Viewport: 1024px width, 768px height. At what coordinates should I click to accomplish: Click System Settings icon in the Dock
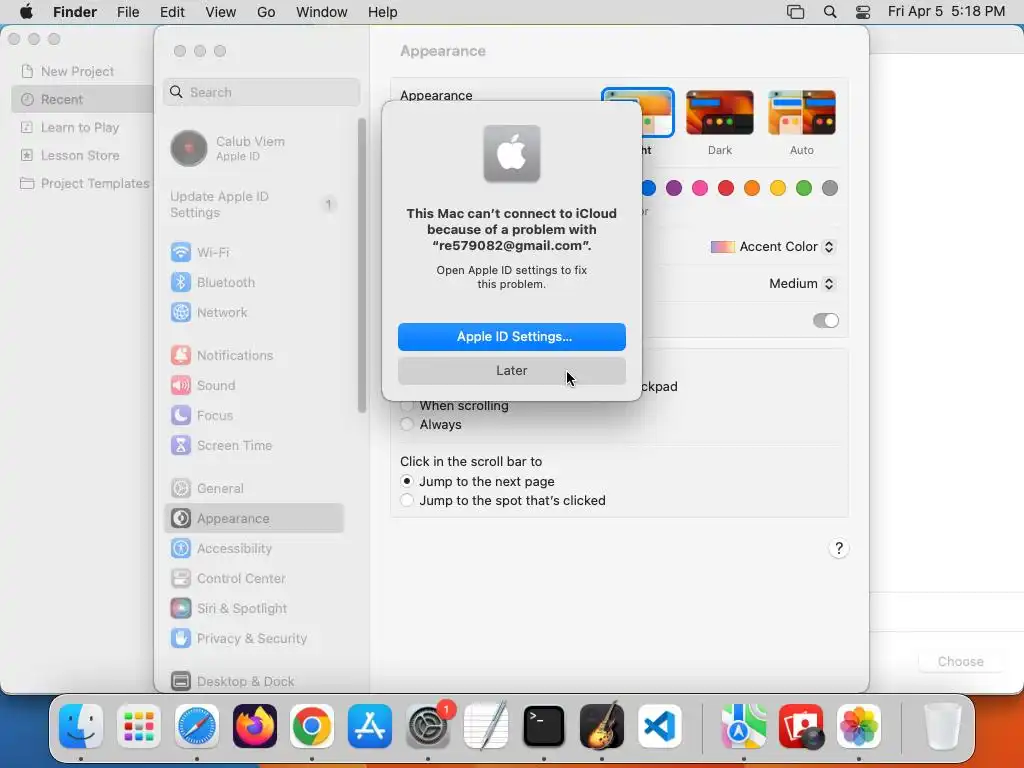(428, 726)
